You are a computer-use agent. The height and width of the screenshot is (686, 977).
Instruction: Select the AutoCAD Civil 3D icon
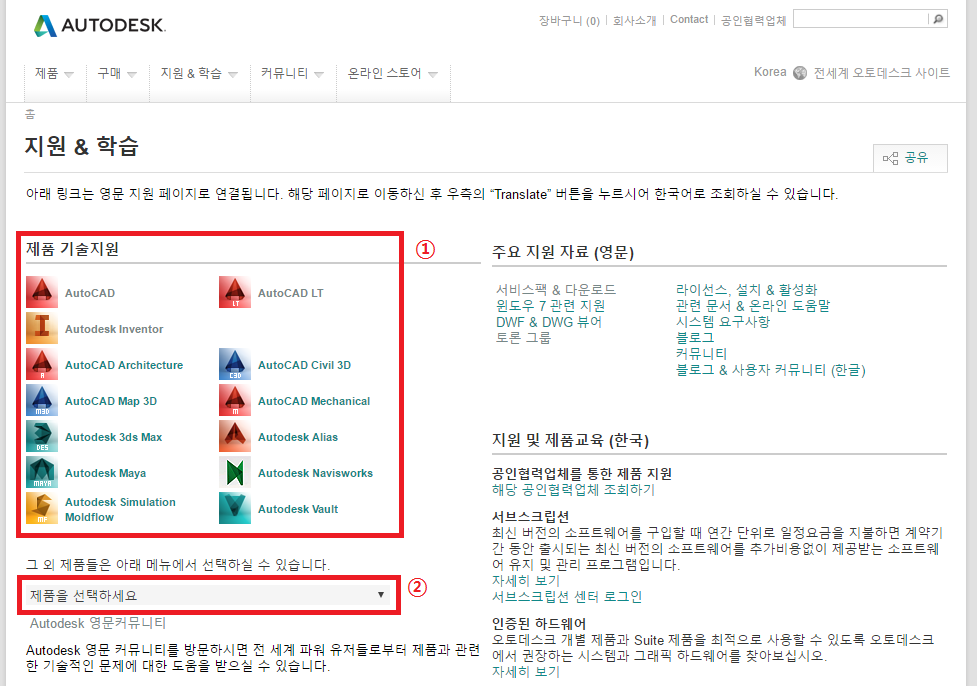coord(235,365)
